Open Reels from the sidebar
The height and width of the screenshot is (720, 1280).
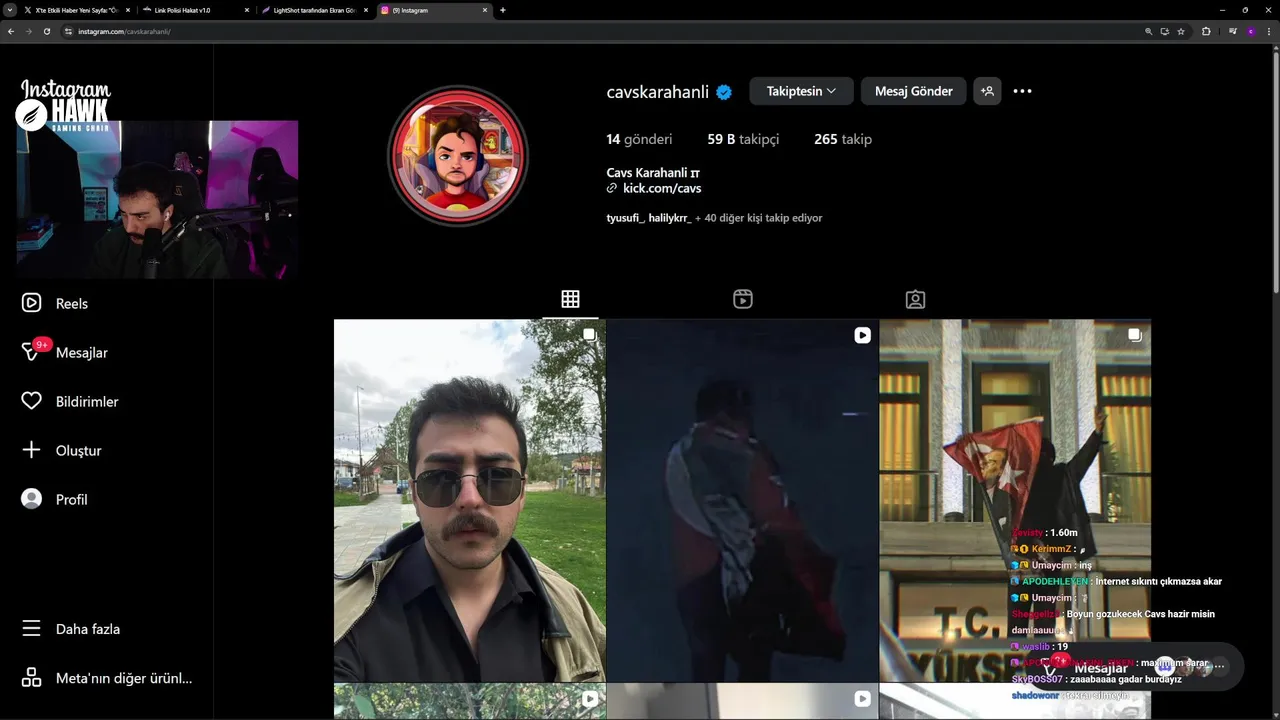pyautogui.click(x=55, y=303)
